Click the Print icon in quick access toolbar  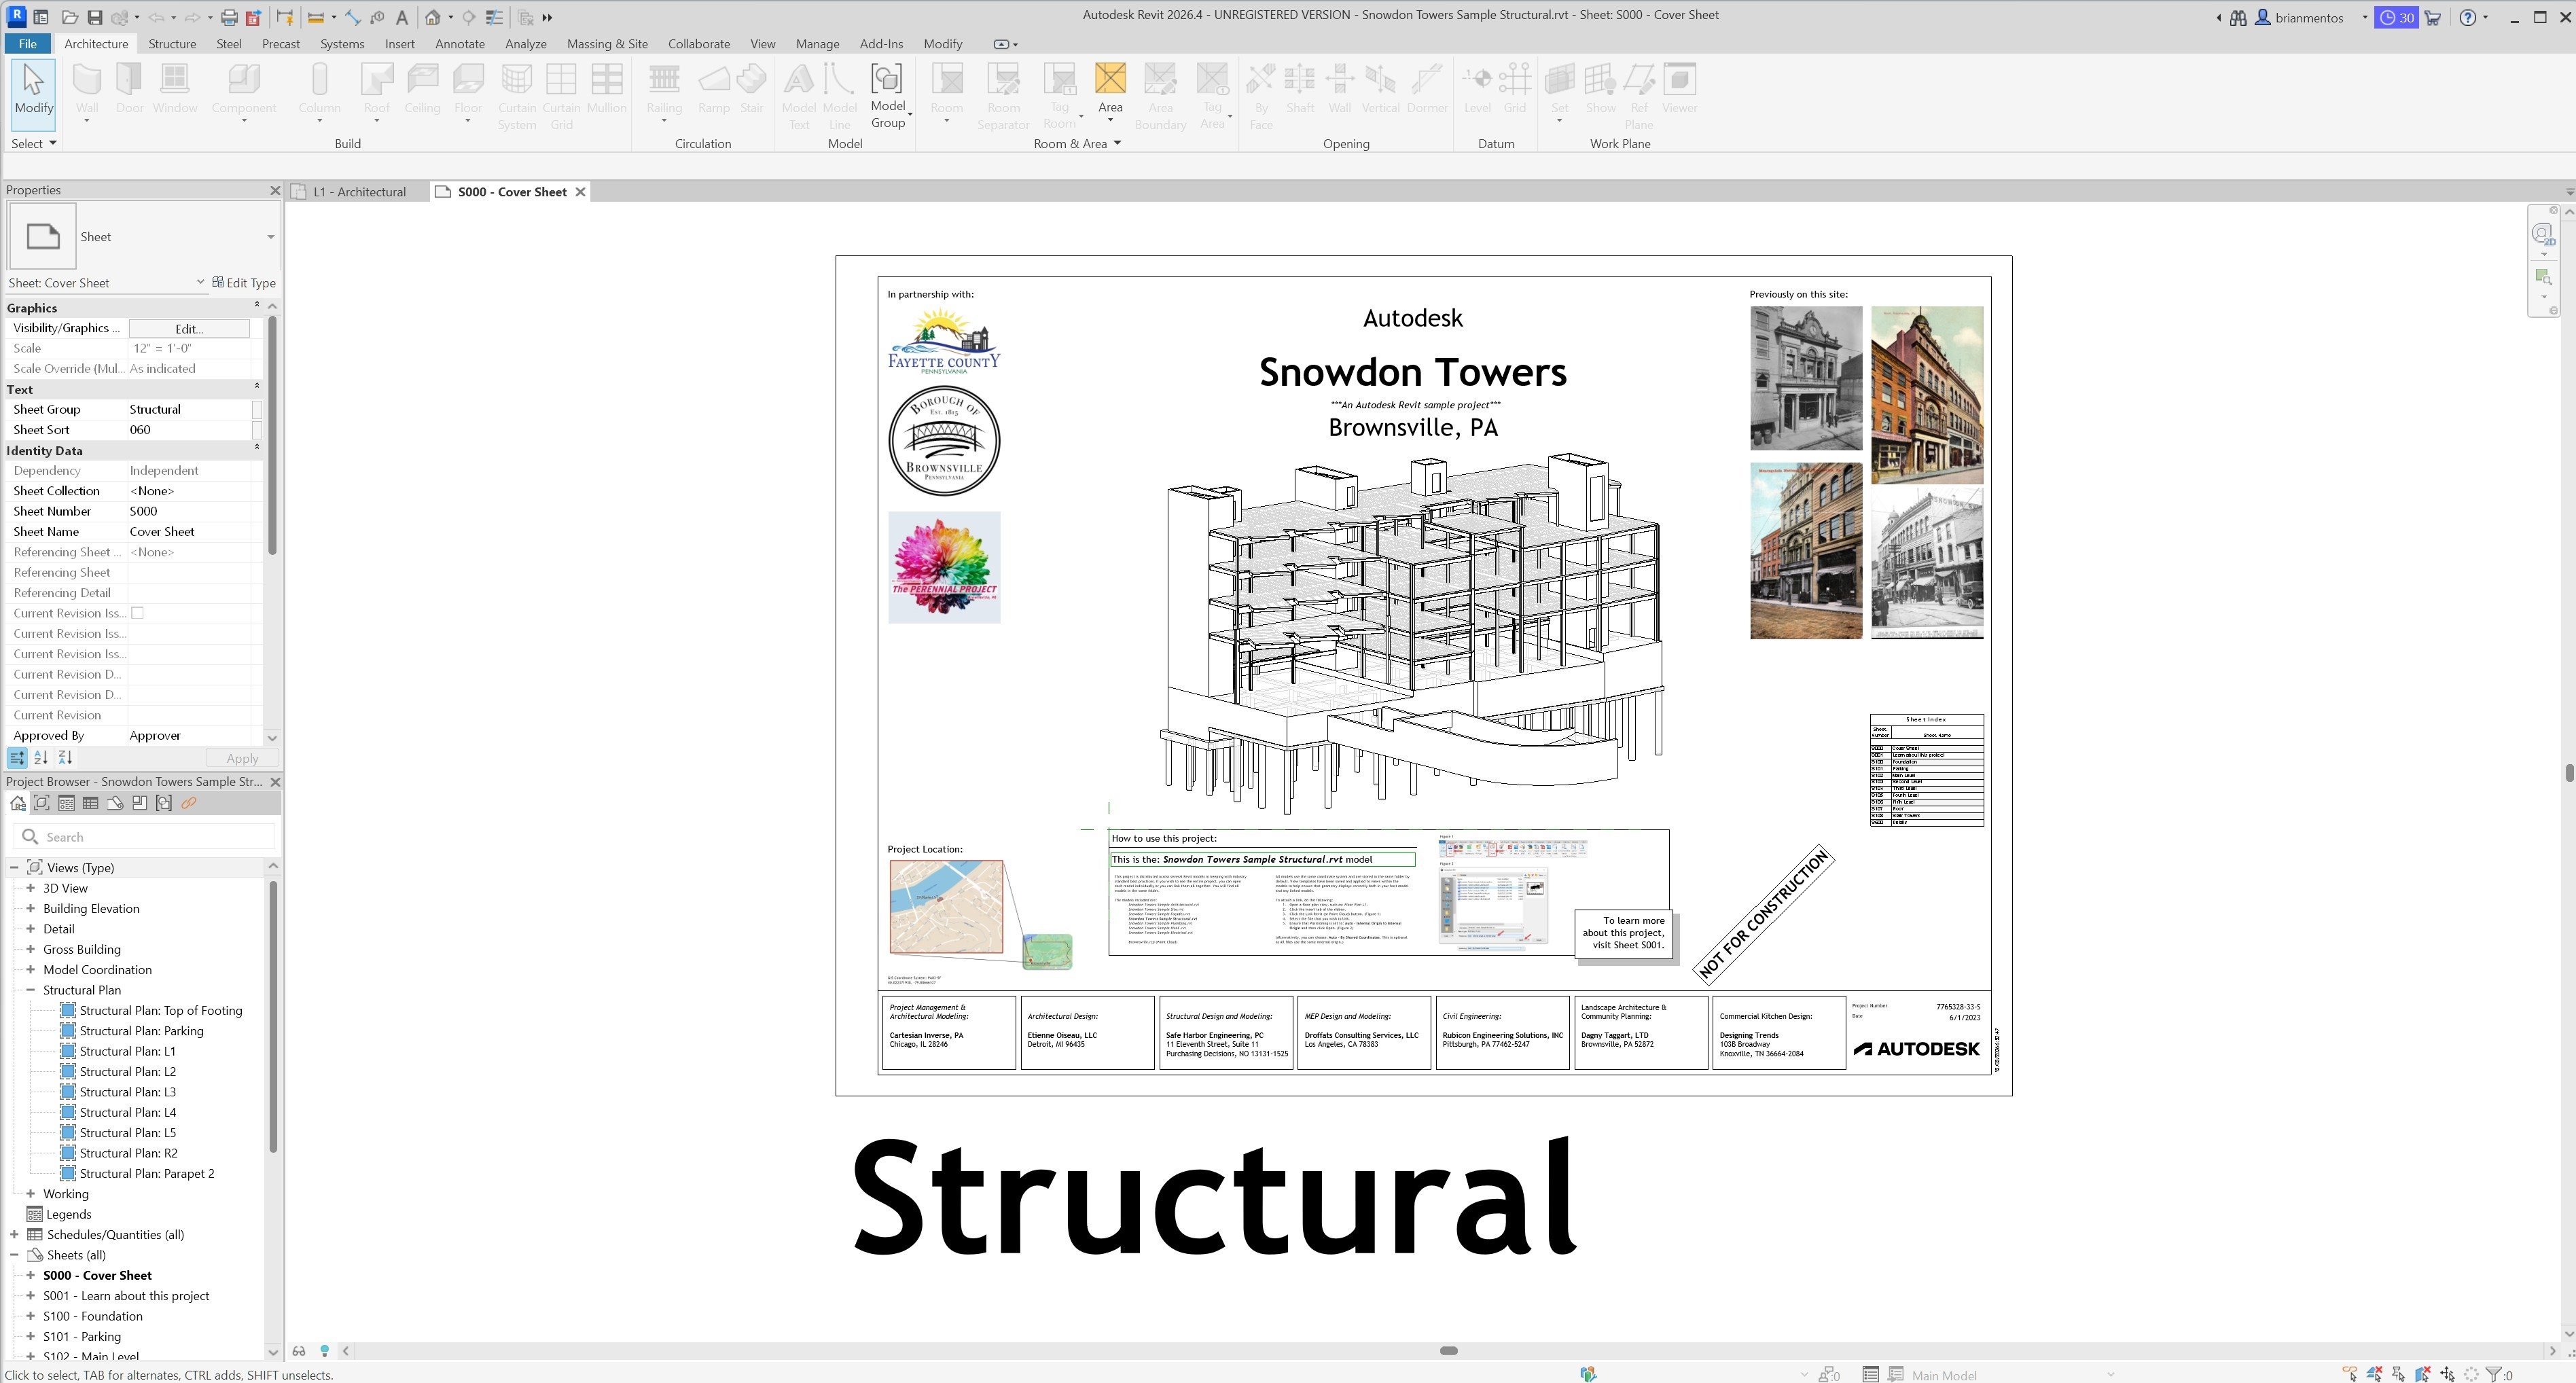click(229, 17)
